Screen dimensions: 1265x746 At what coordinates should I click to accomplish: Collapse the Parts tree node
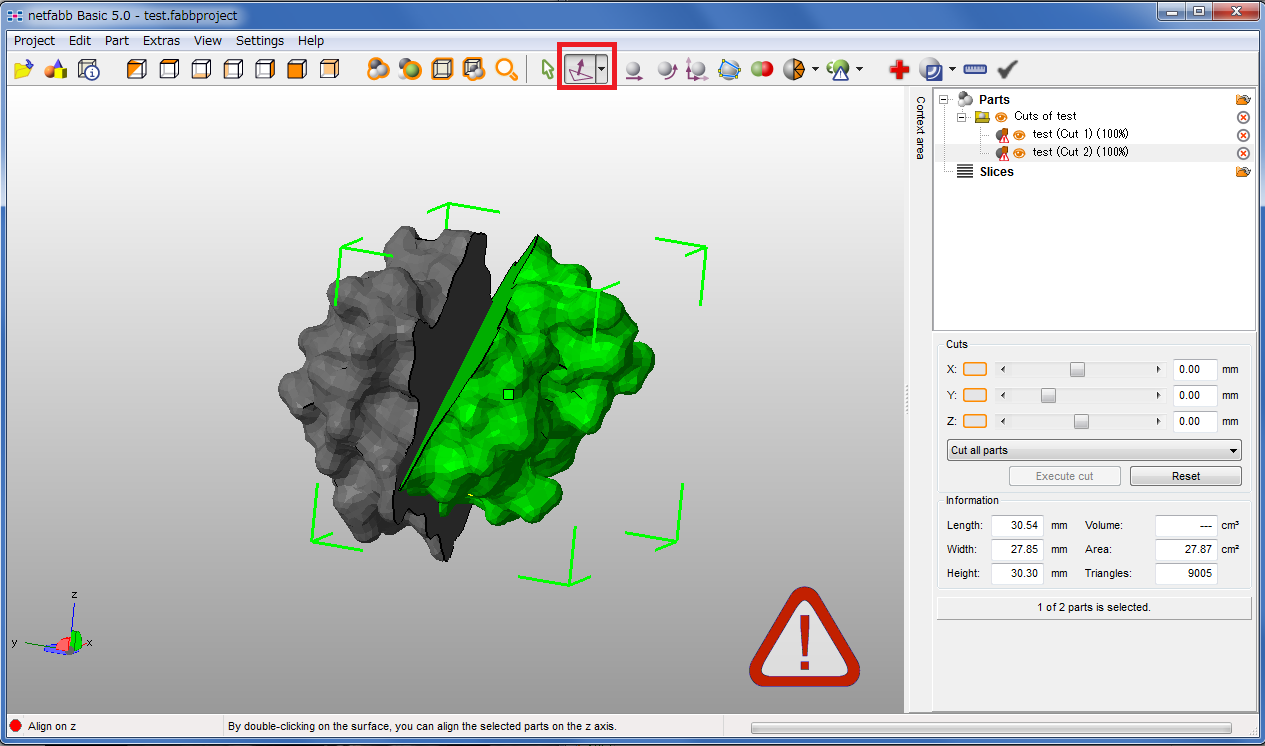[x=944, y=99]
